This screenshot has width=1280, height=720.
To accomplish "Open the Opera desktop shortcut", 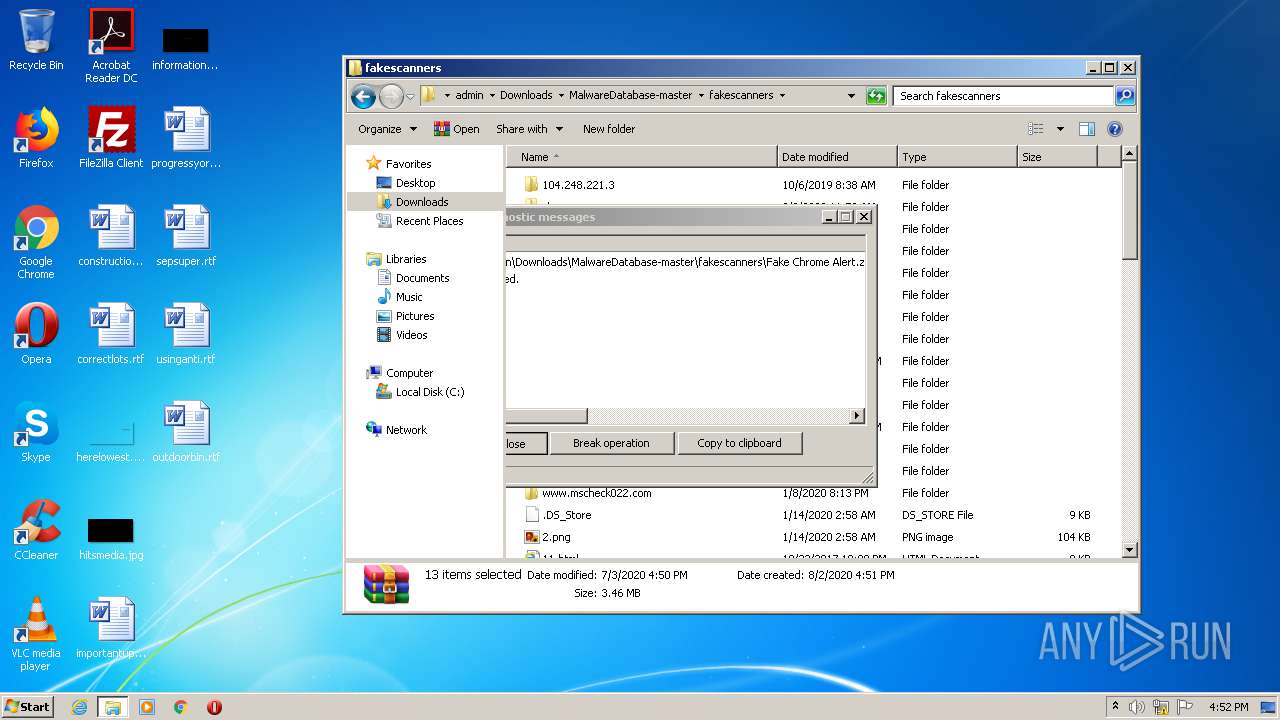I will (36, 334).
